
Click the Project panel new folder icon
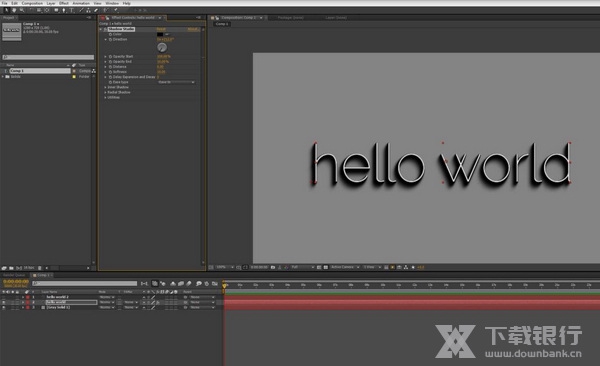[11, 268]
